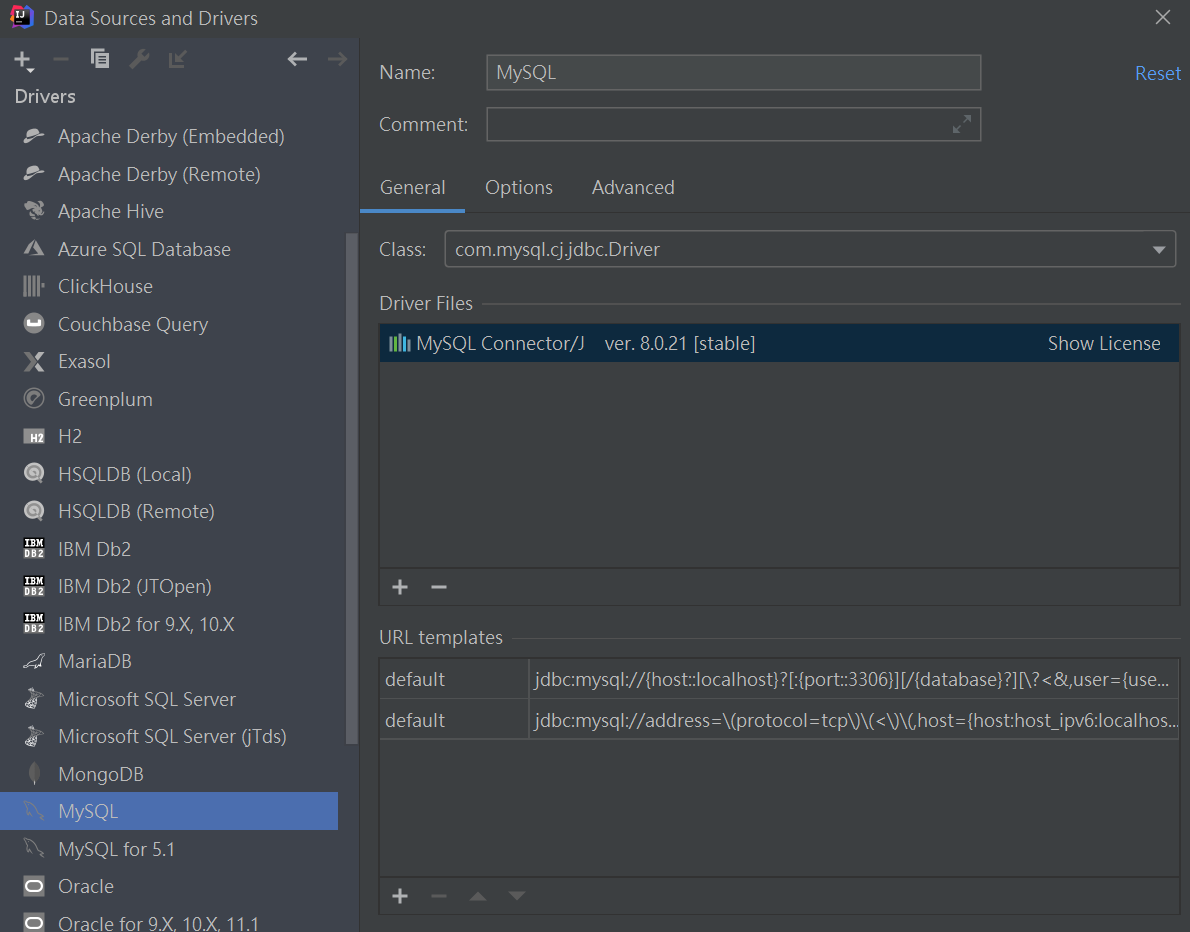Navigate back with the left arrow
Viewport: 1190px width, 932px height.
[298, 58]
